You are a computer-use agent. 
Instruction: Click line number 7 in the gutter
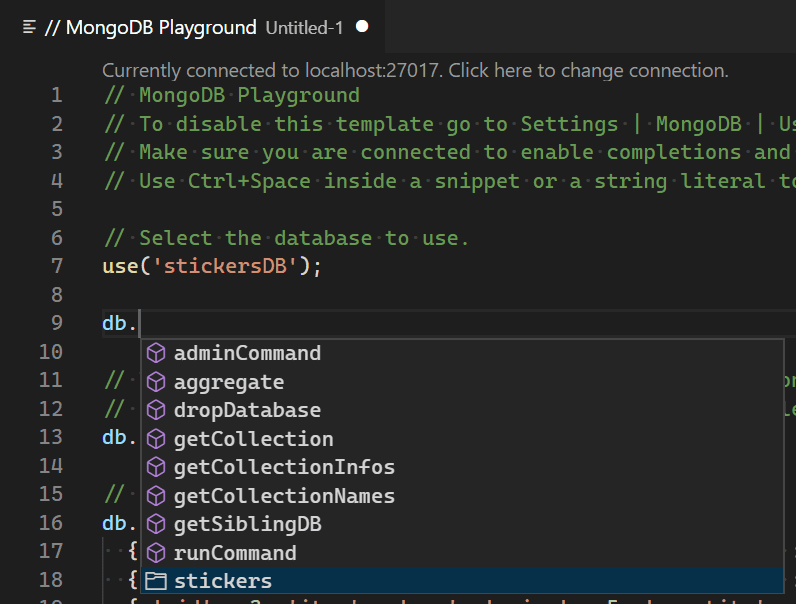55,266
